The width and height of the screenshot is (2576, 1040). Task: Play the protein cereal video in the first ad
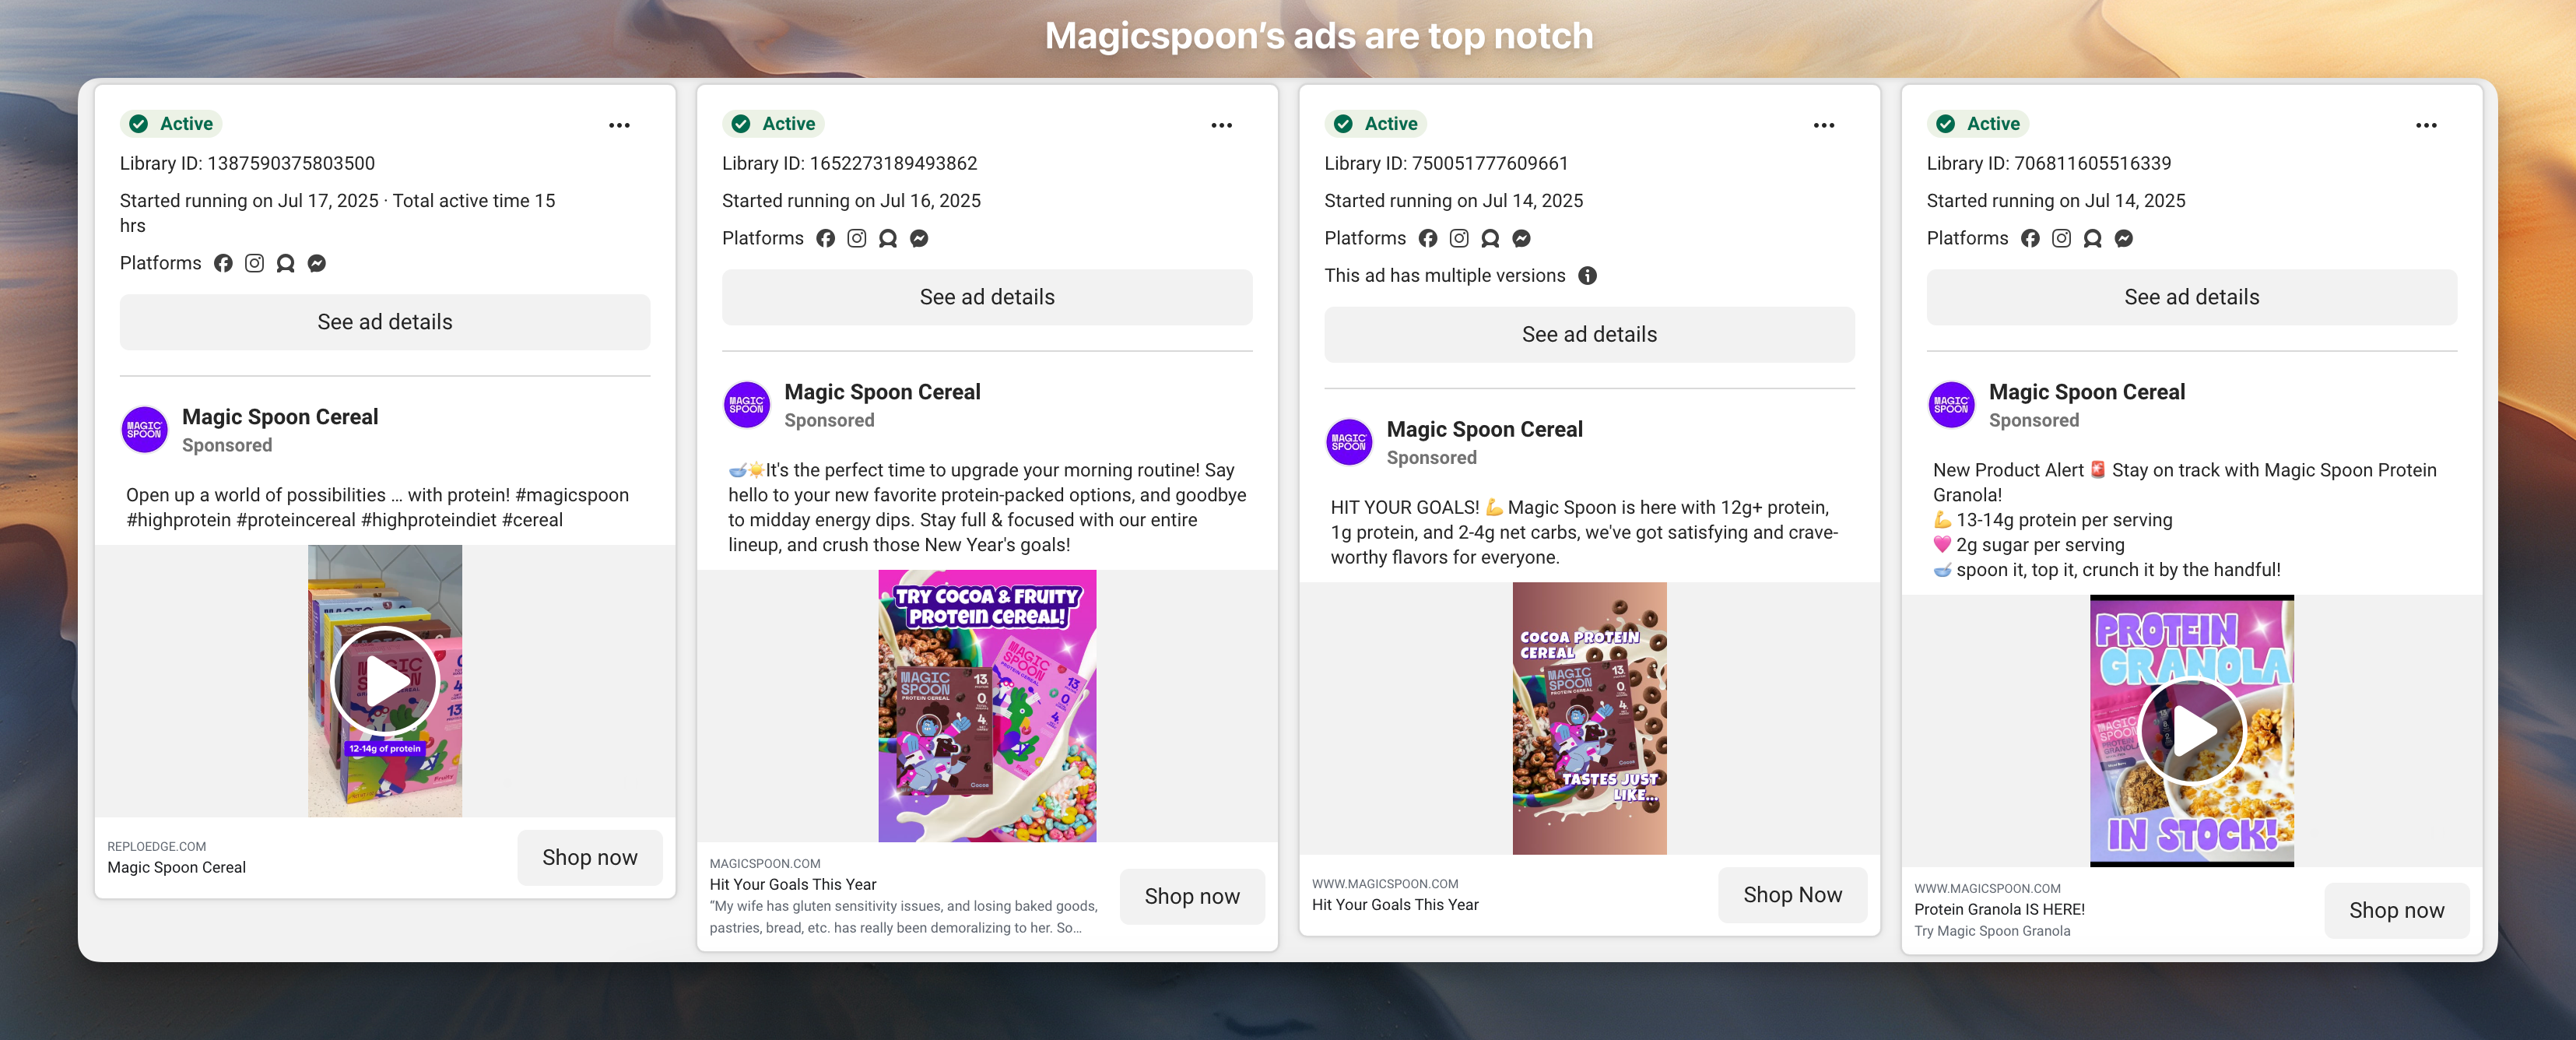(x=384, y=681)
